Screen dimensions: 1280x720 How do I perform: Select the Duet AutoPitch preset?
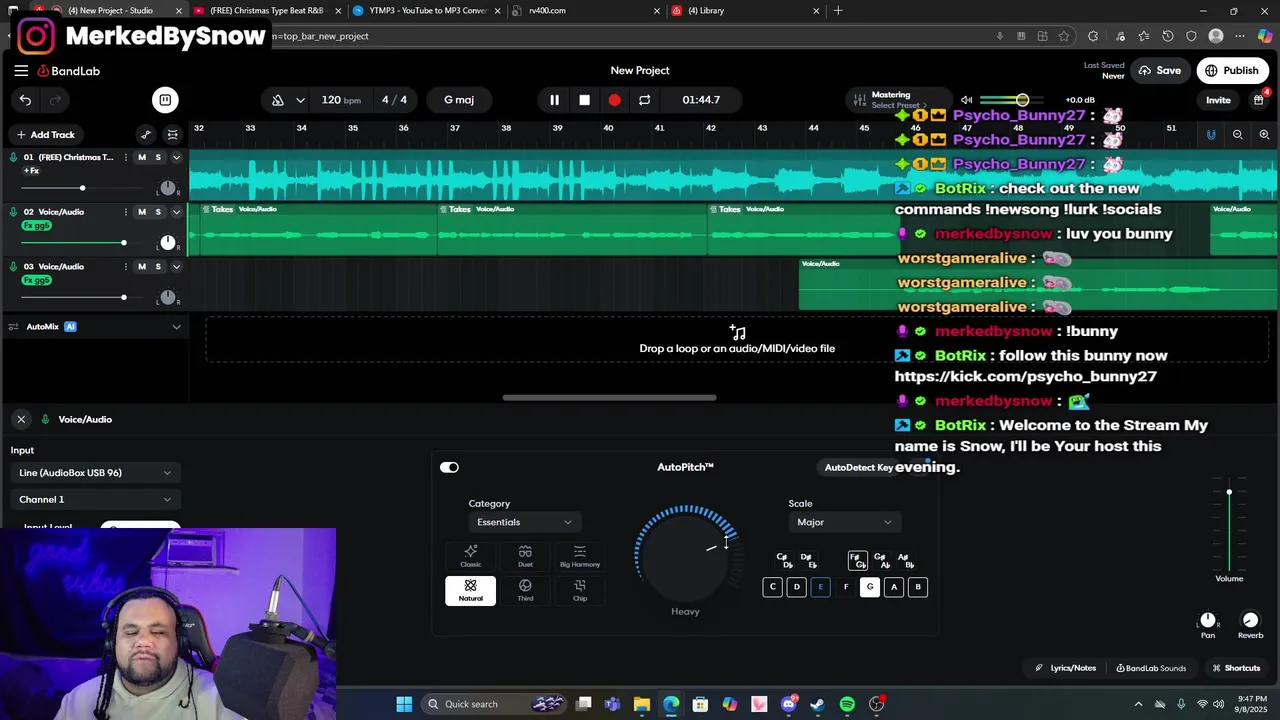pos(525,556)
